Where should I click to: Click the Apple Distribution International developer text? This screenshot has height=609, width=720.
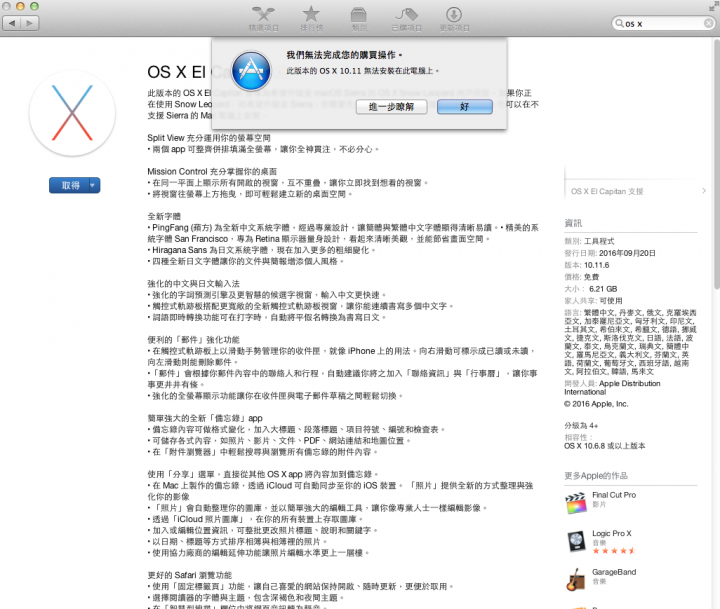(x=612, y=388)
